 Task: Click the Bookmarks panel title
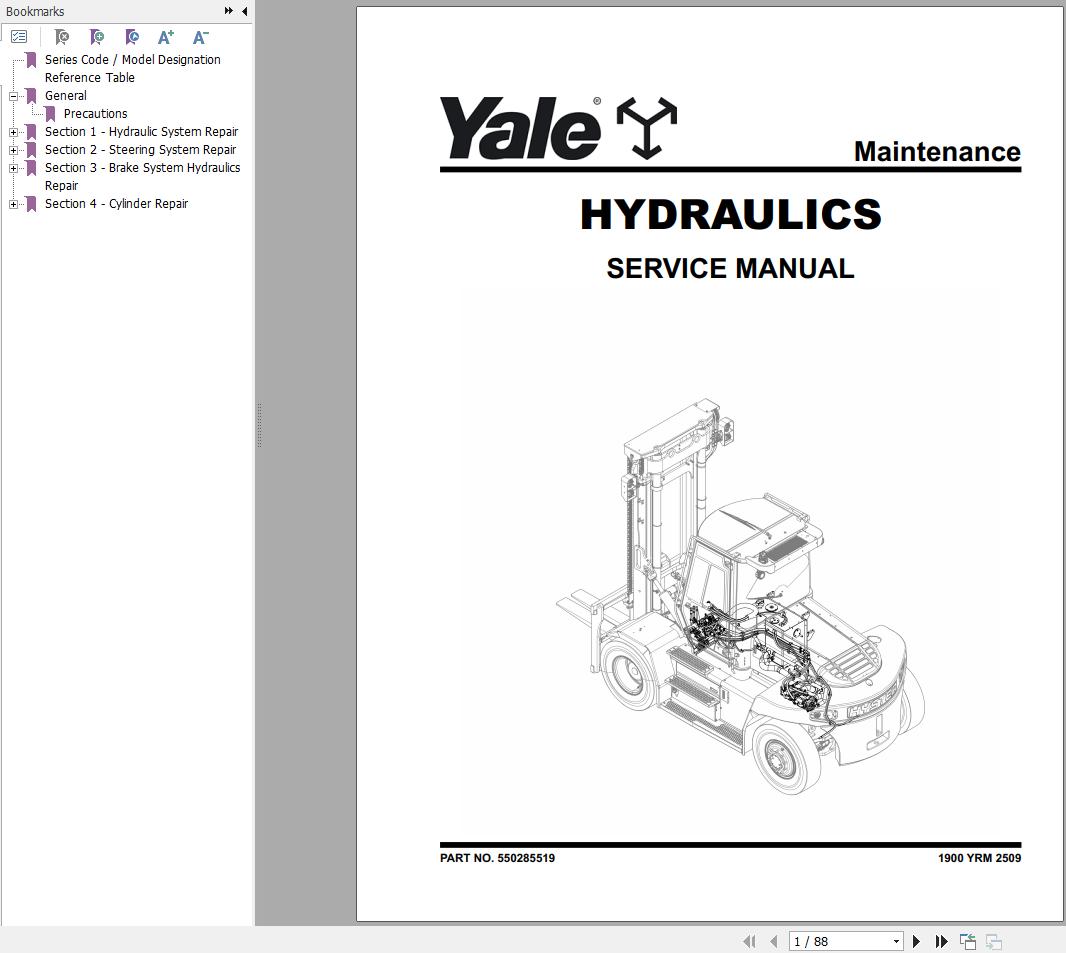35,12
